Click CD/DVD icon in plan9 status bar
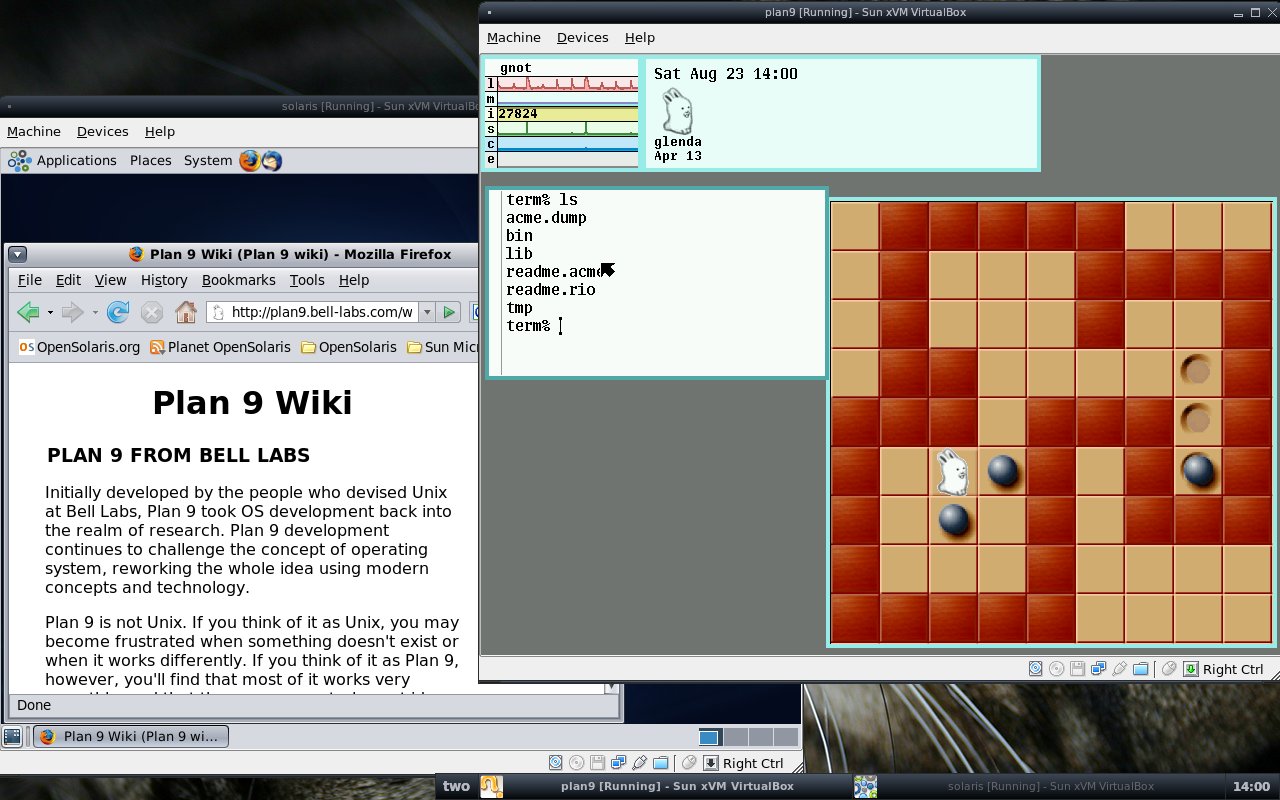The height and width of the screenshot is (800, 1280). pyautogui.click(x=1056, y=669)
